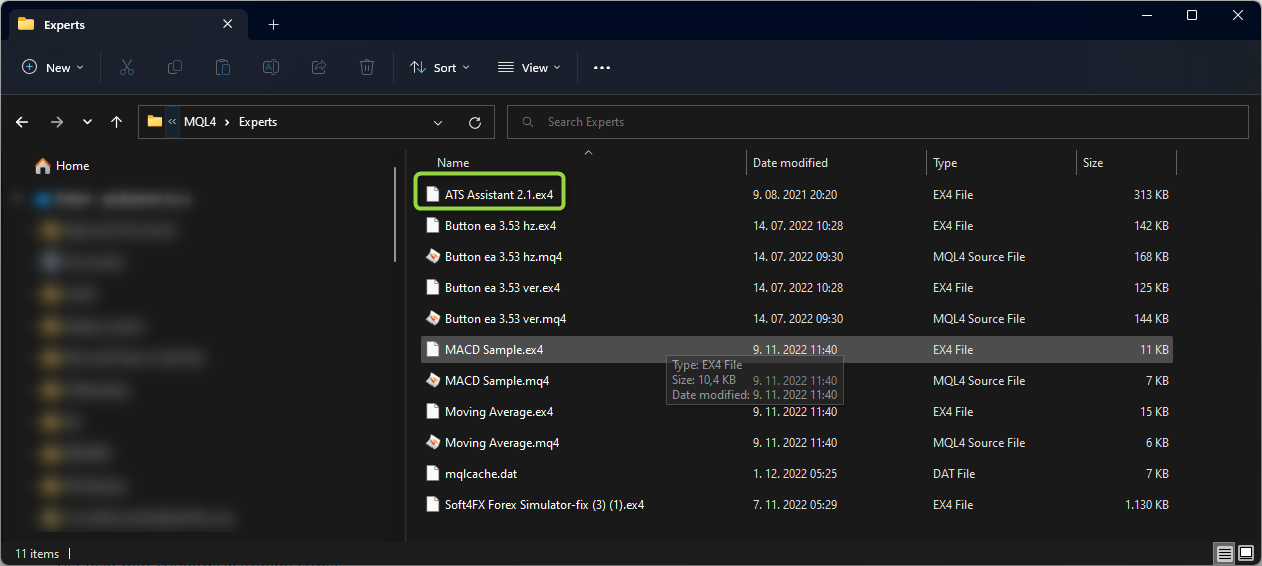Open the See more ellipsis menu
This screenshot has height=566, width=1262.
tap(601, 68)
